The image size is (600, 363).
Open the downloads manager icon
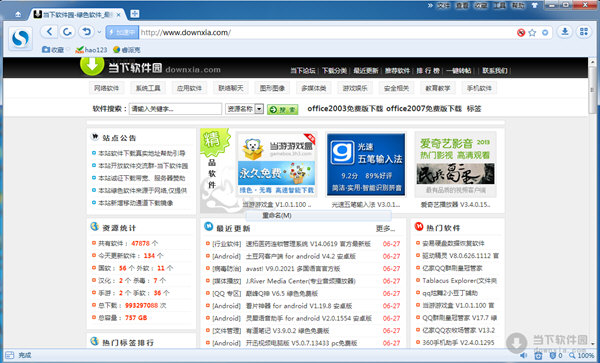tap(564, 32)
